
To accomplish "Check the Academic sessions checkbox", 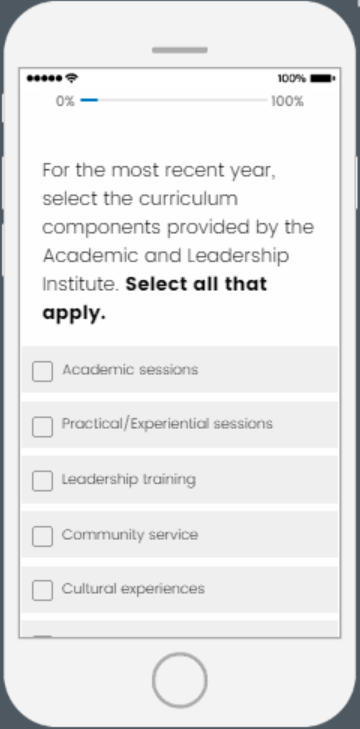I will pos(42,371).
